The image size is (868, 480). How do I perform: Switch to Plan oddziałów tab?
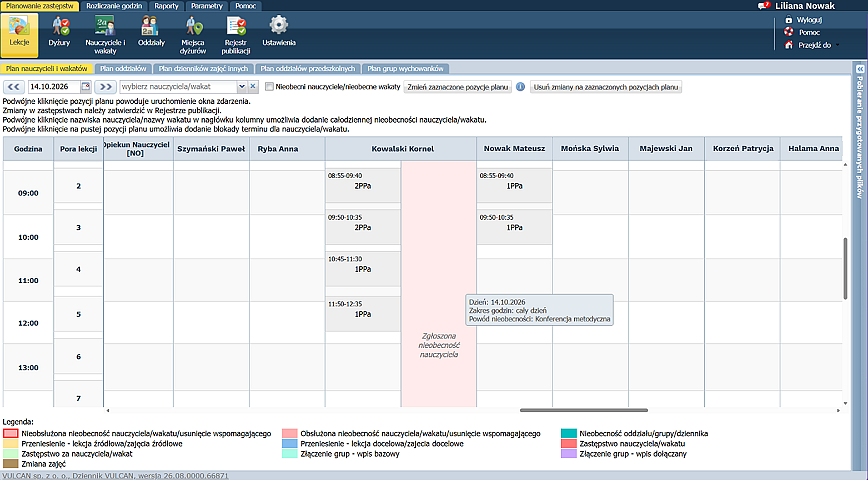123,69
